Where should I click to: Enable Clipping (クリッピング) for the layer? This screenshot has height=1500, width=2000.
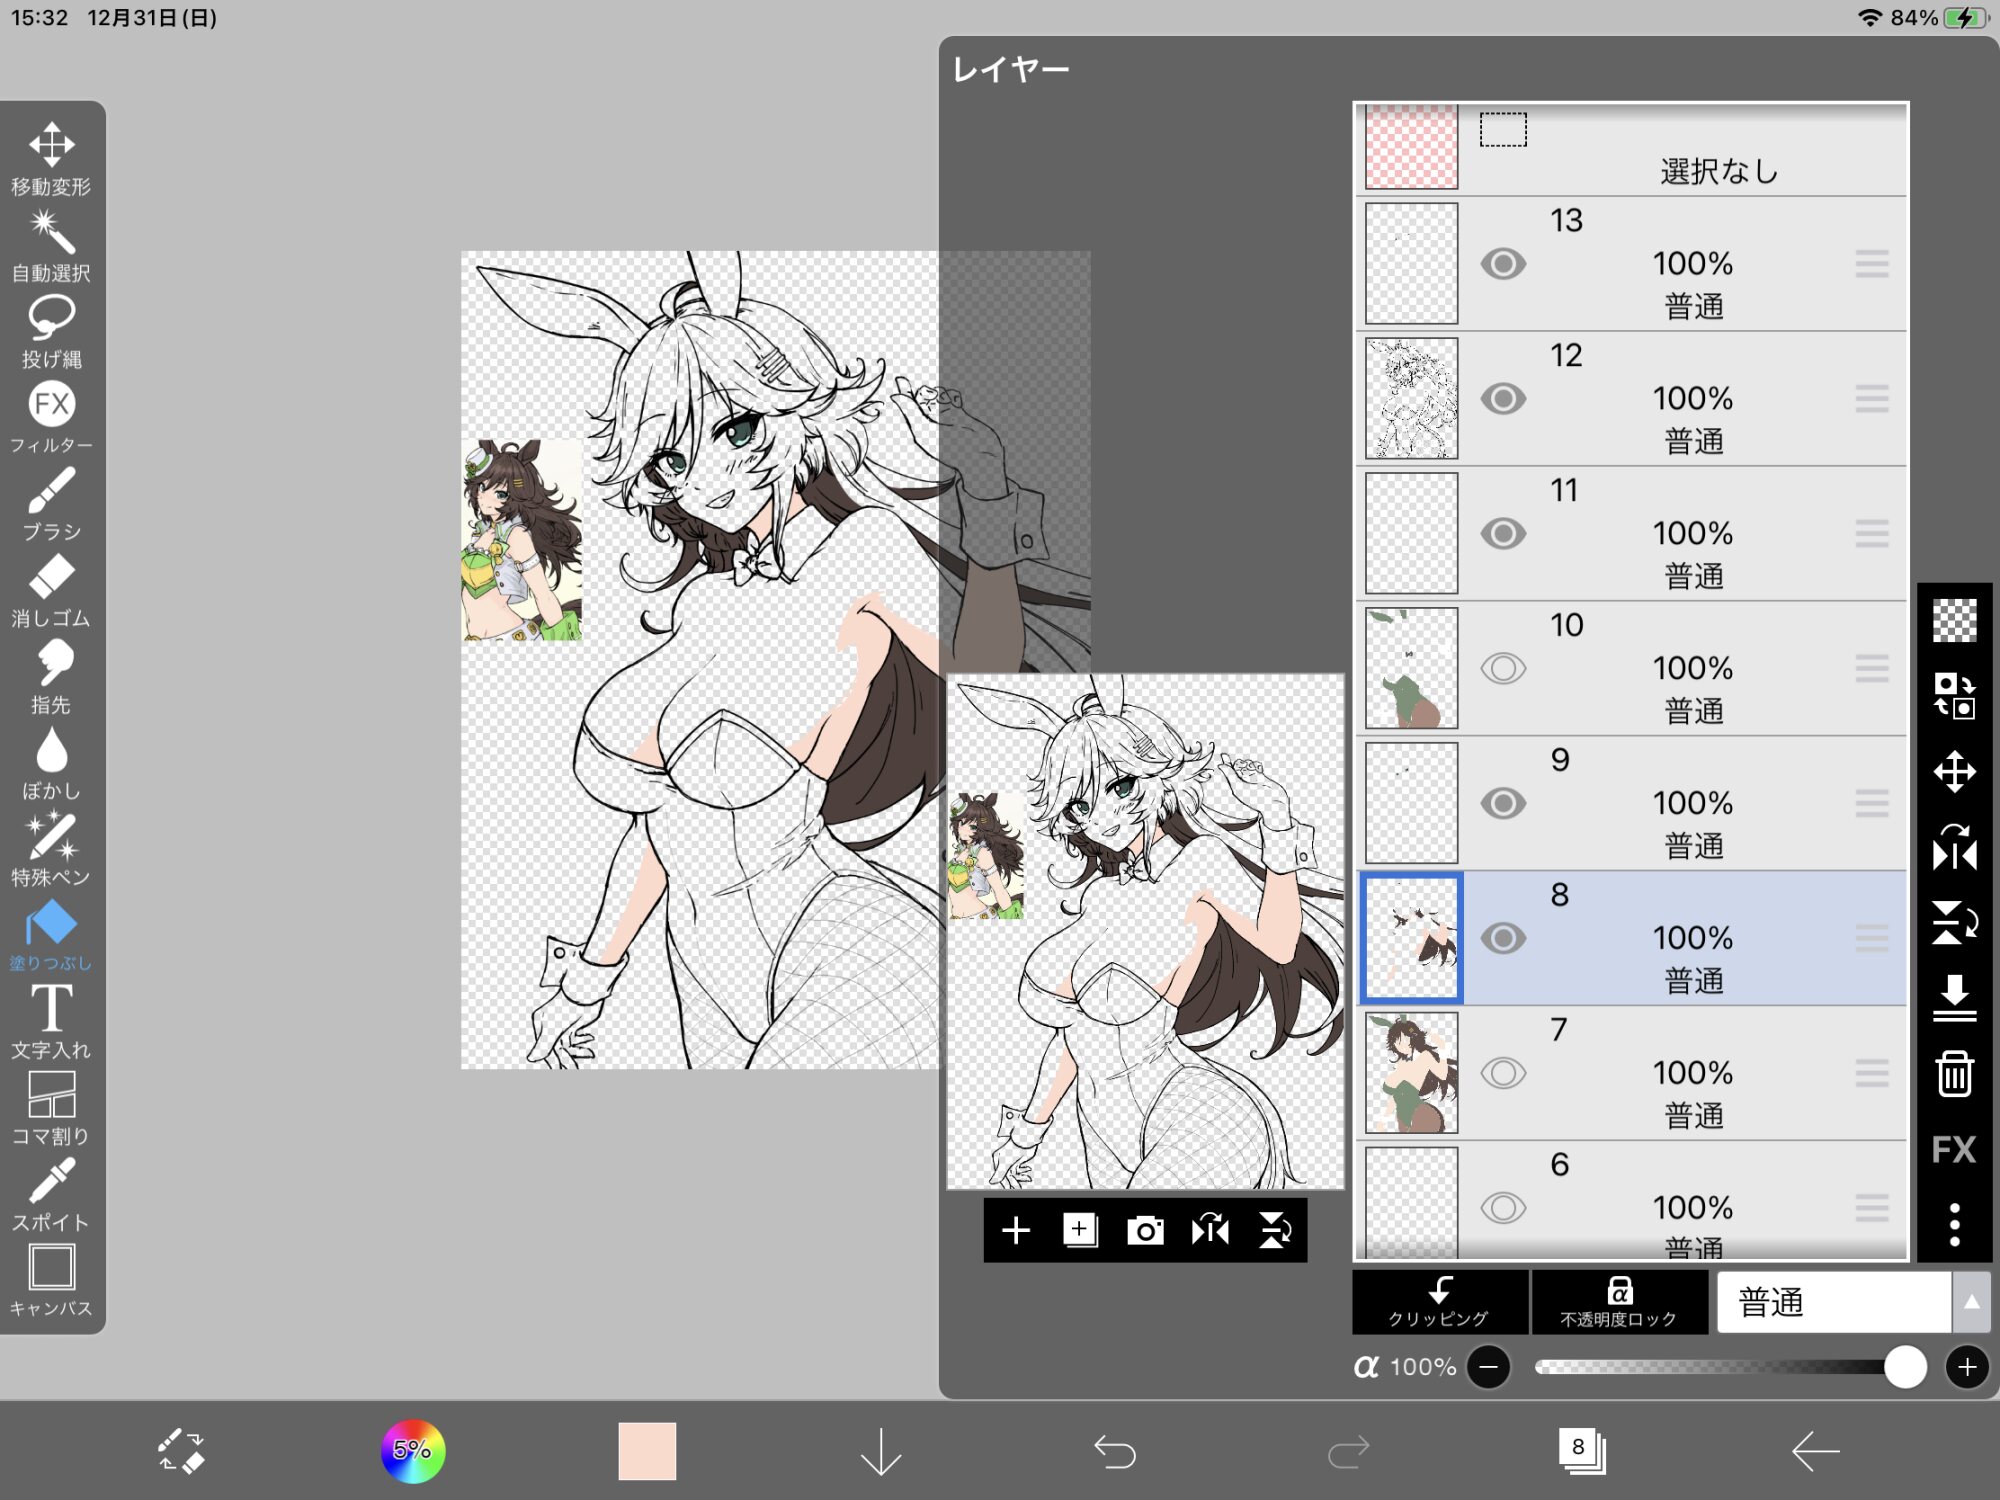(1439, 1302)
